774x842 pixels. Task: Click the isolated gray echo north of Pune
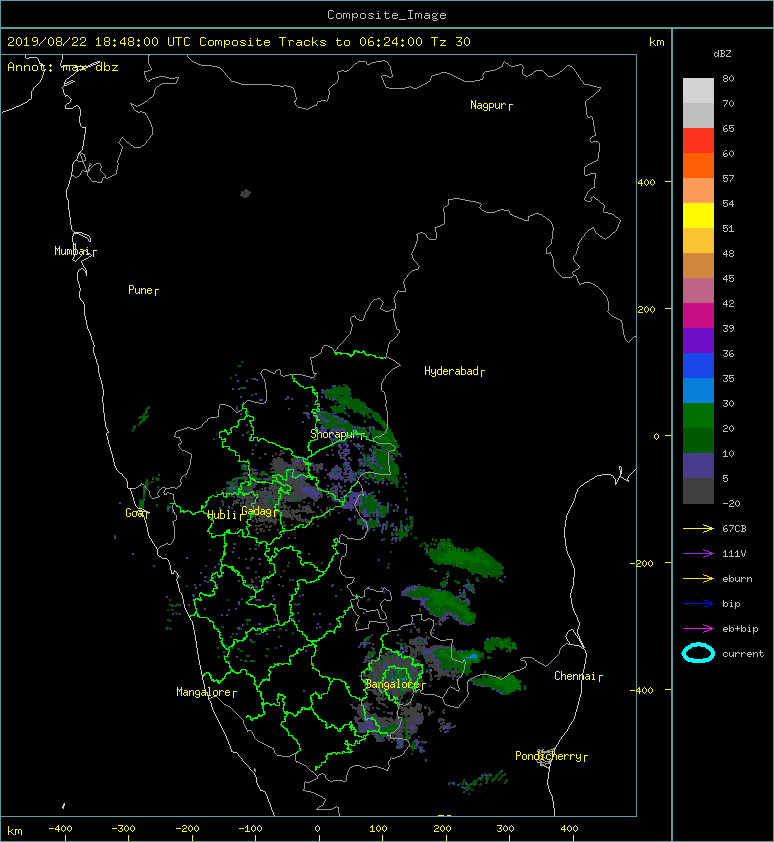245,193
